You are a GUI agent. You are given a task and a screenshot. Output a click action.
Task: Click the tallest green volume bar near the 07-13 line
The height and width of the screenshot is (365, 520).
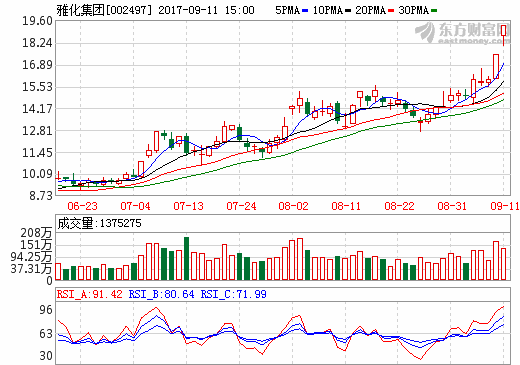187,258
